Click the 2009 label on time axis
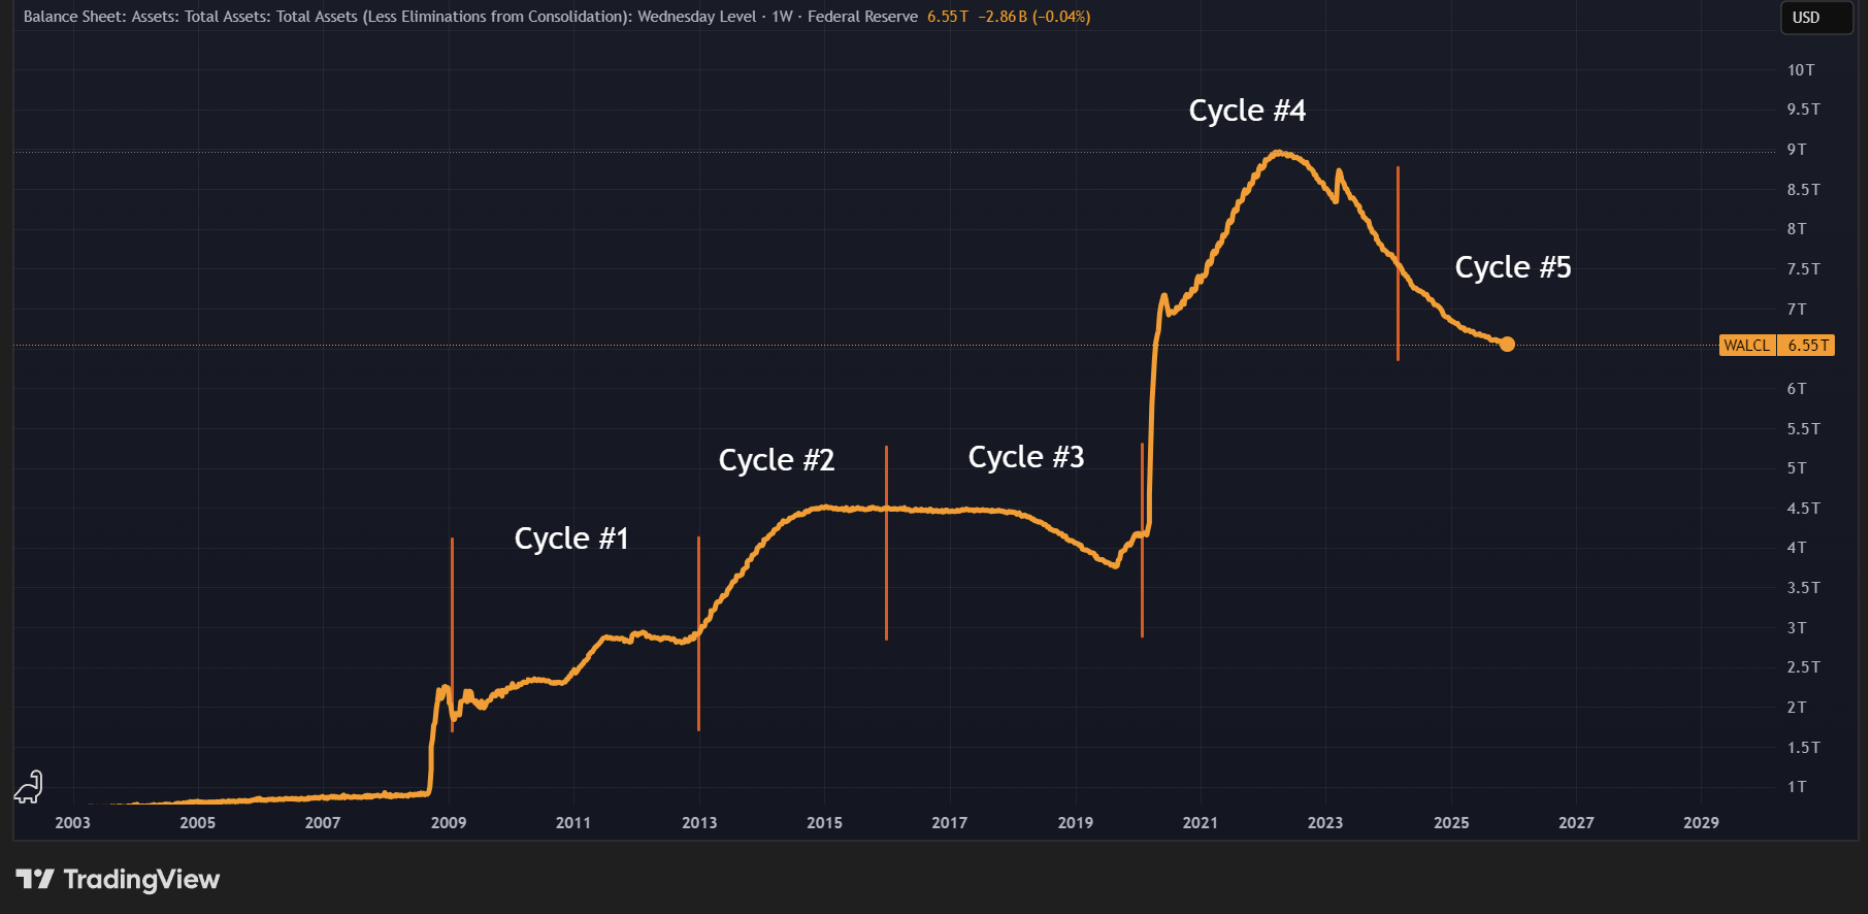The image size is (1868, 914). 448,822
